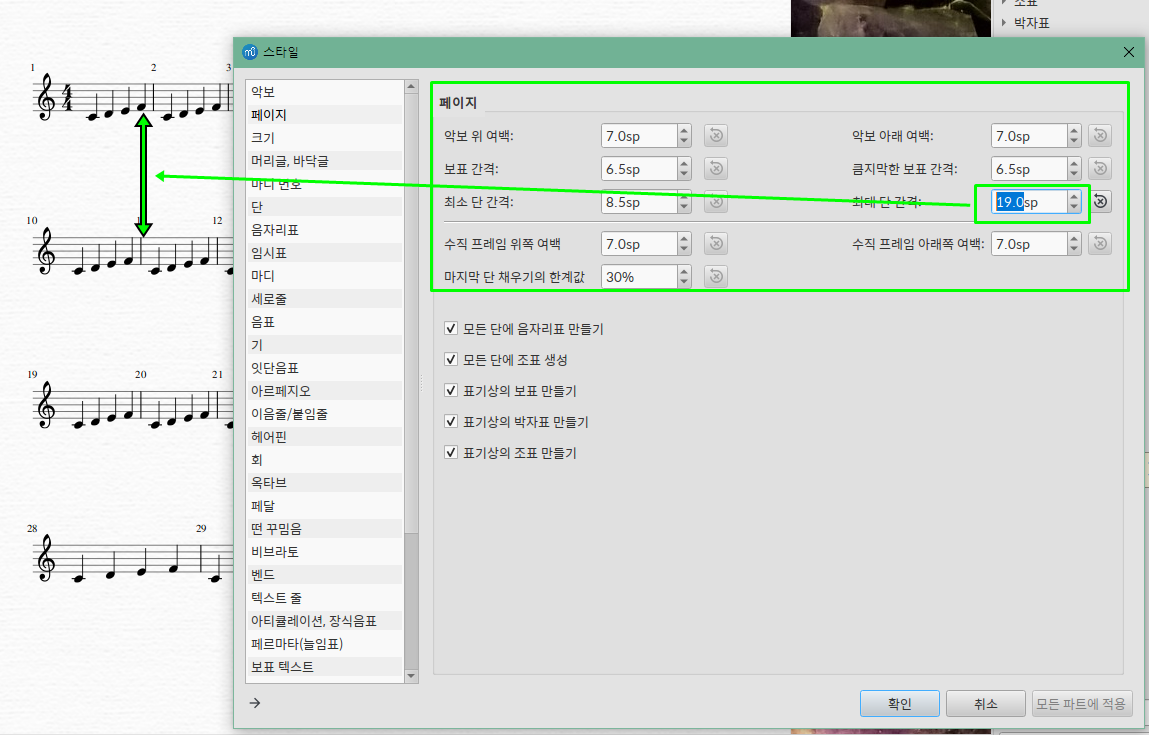Cancel the style dialog with 취소
The image size is (1149, 735).
[986, 703]
